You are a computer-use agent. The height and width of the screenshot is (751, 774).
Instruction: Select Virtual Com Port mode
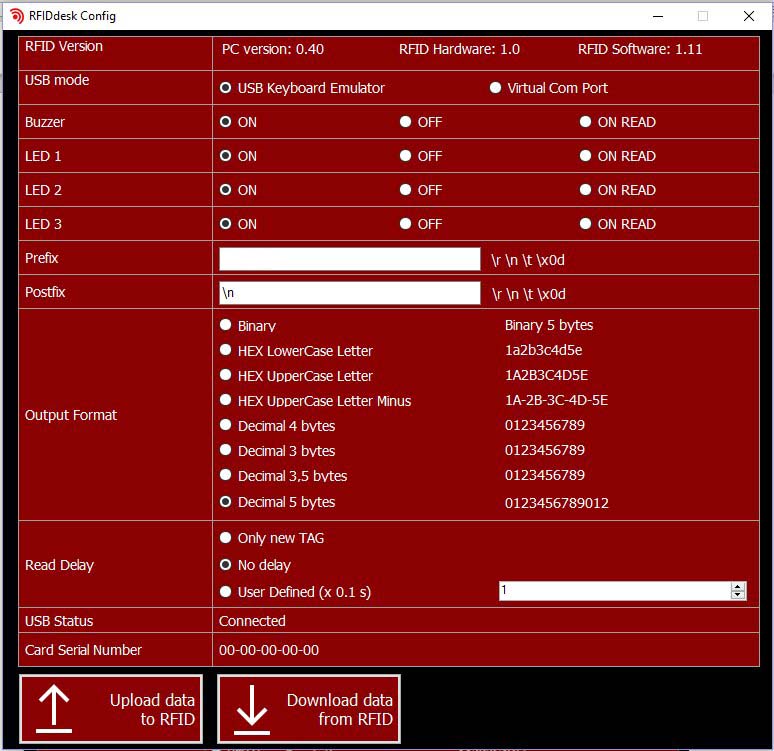tap(495, 88)
